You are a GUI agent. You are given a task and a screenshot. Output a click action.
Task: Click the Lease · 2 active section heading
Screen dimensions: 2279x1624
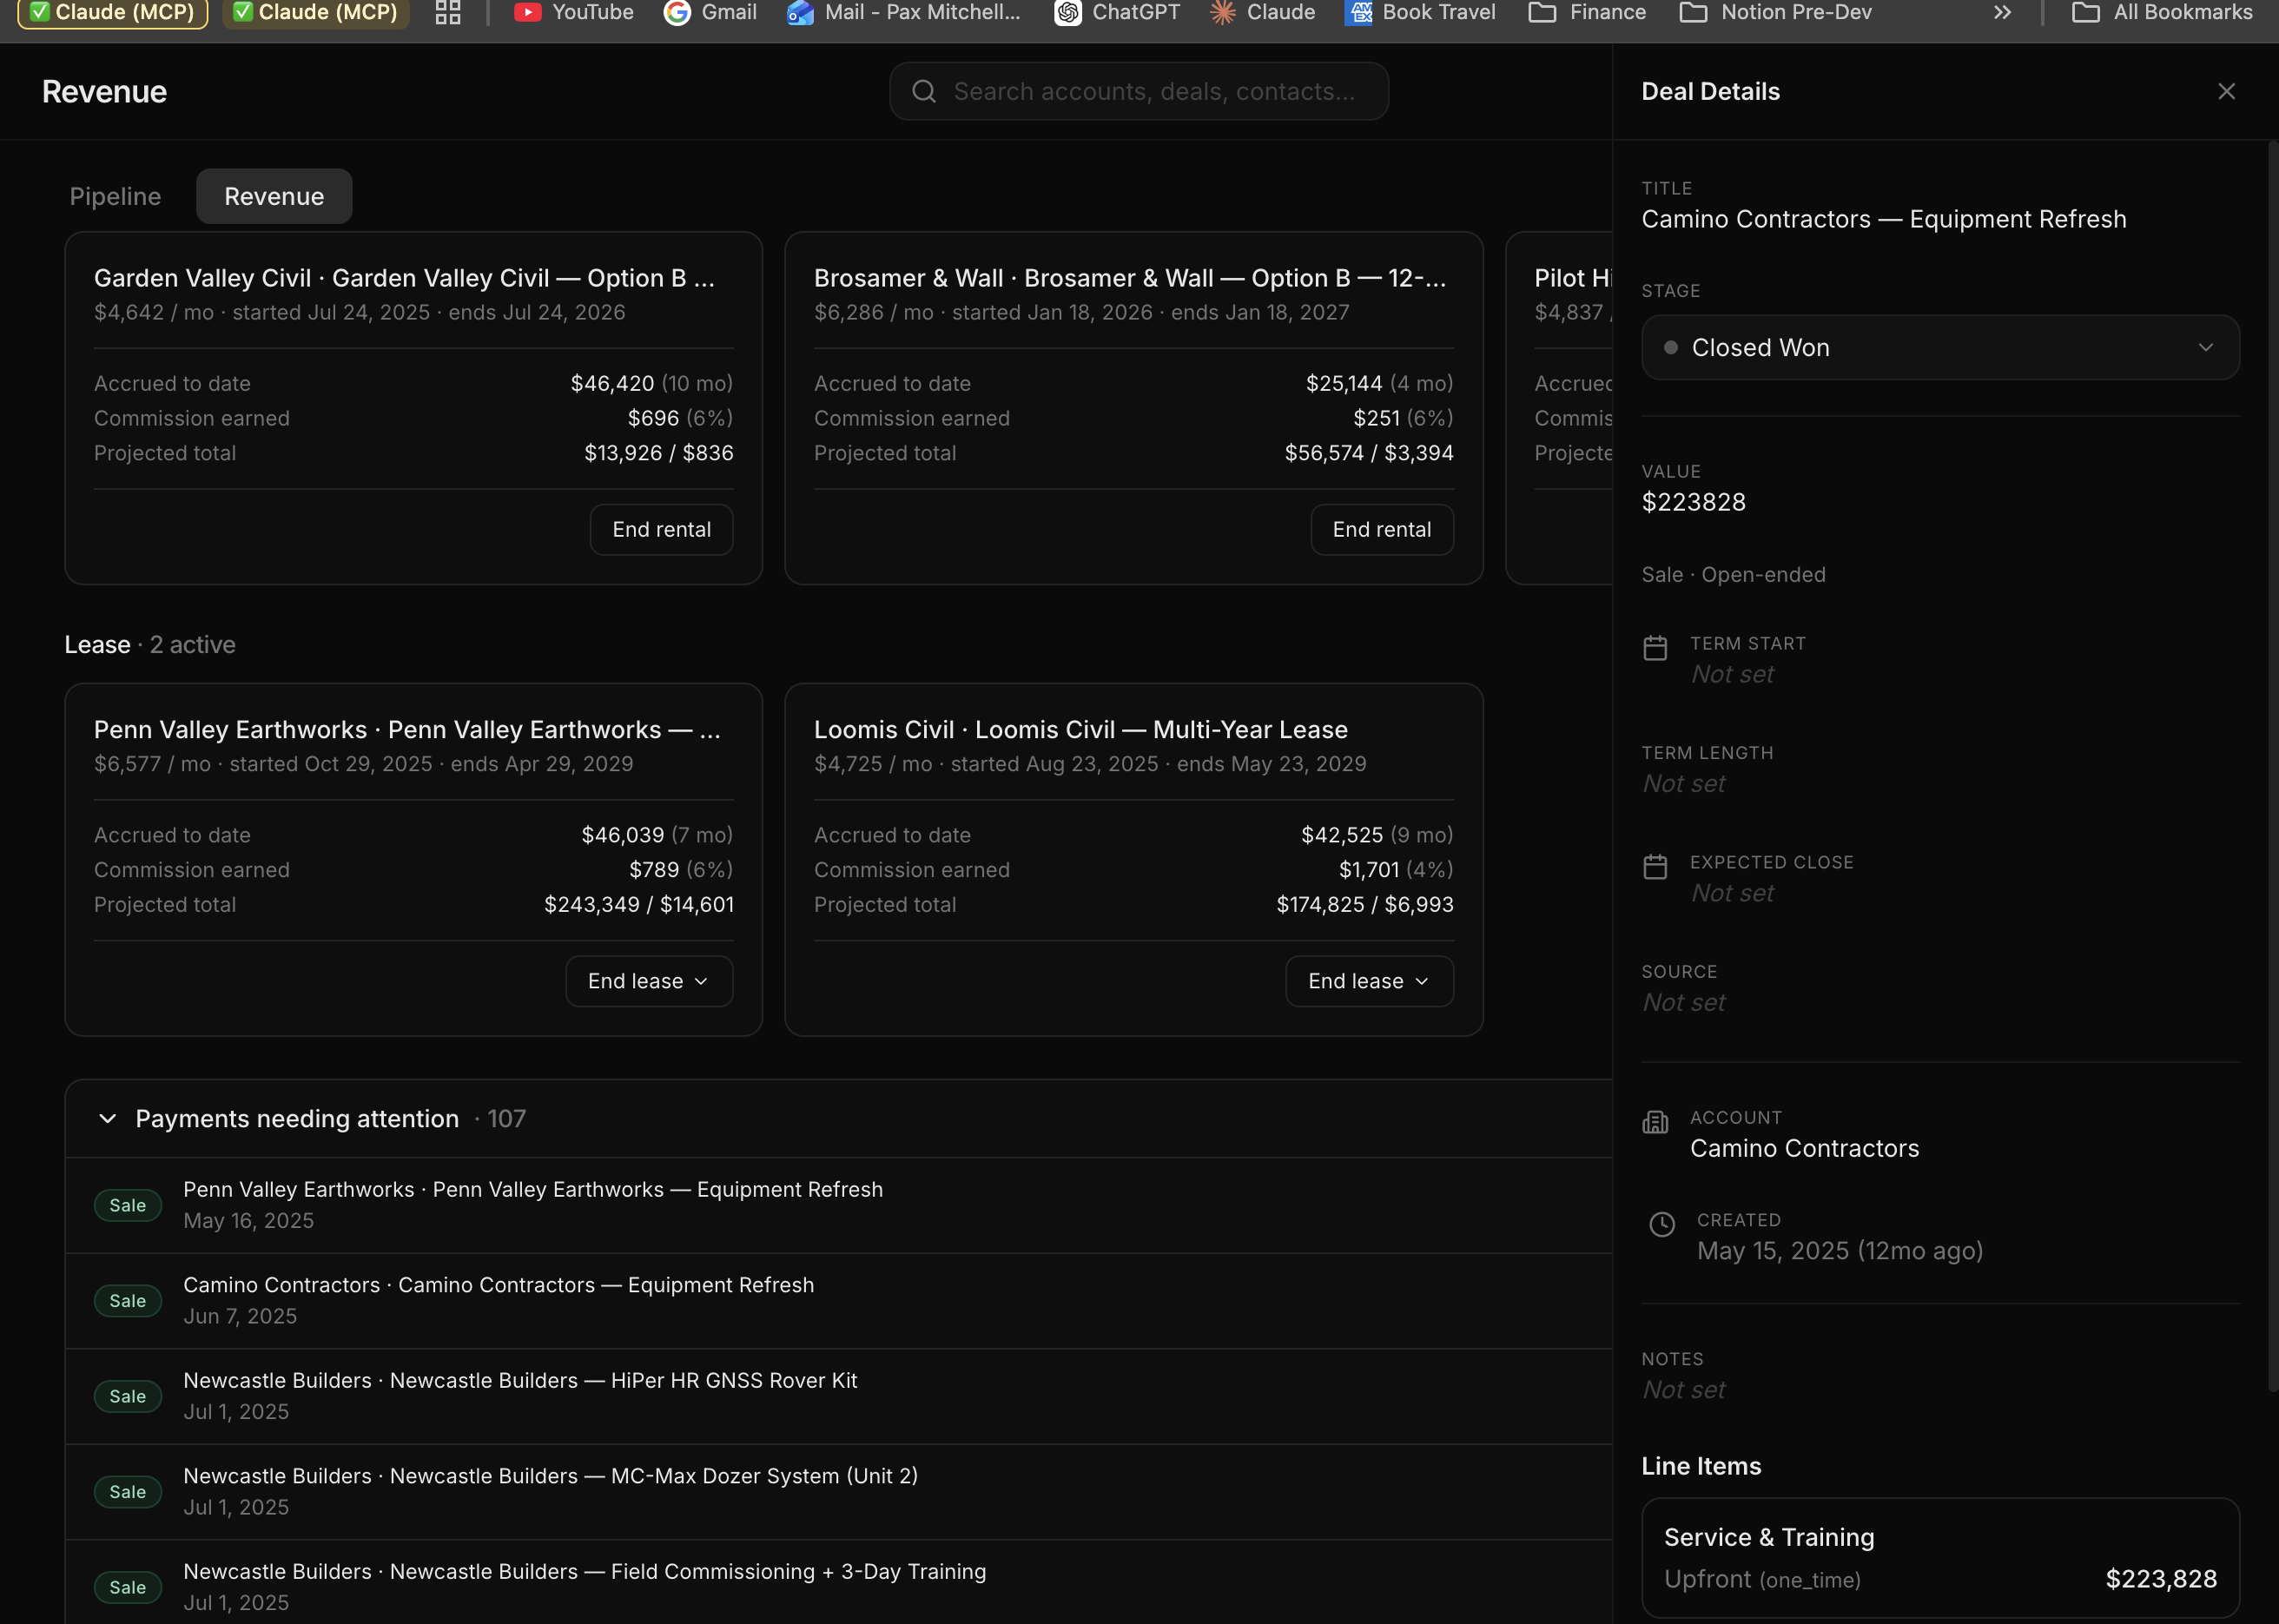150,645
